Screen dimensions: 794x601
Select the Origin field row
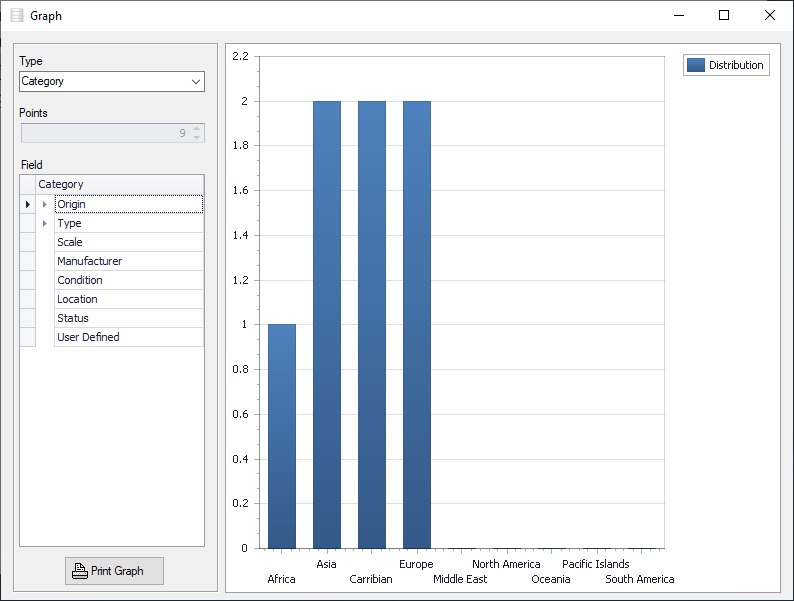coord(129,204)
